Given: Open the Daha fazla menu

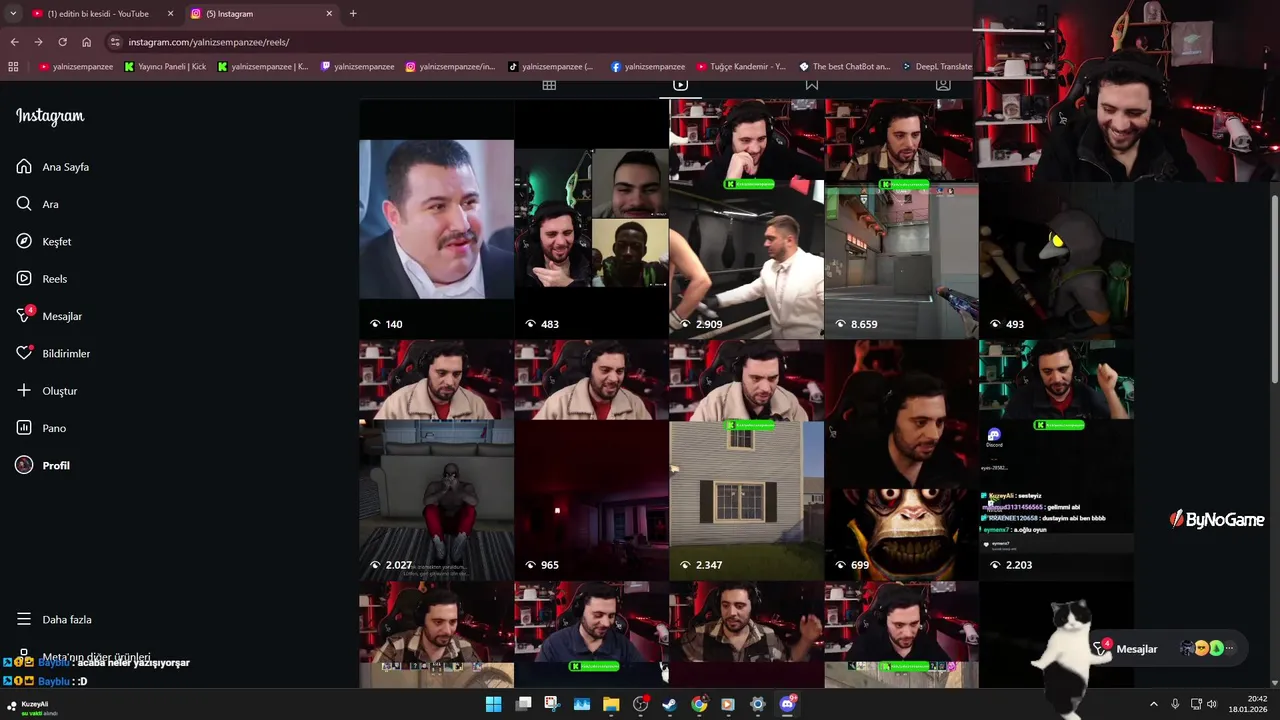Looking at the screenshot, I should point(54,620).
